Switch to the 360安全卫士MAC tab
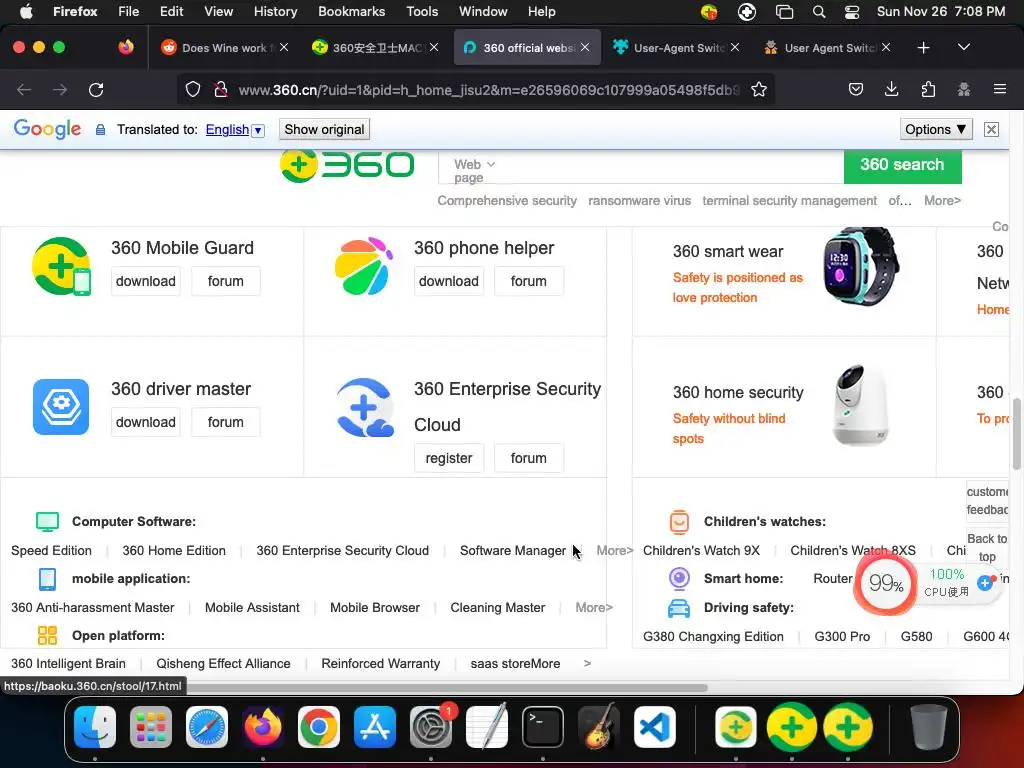Screen dimensions: 1024x768 click(374, 48)
